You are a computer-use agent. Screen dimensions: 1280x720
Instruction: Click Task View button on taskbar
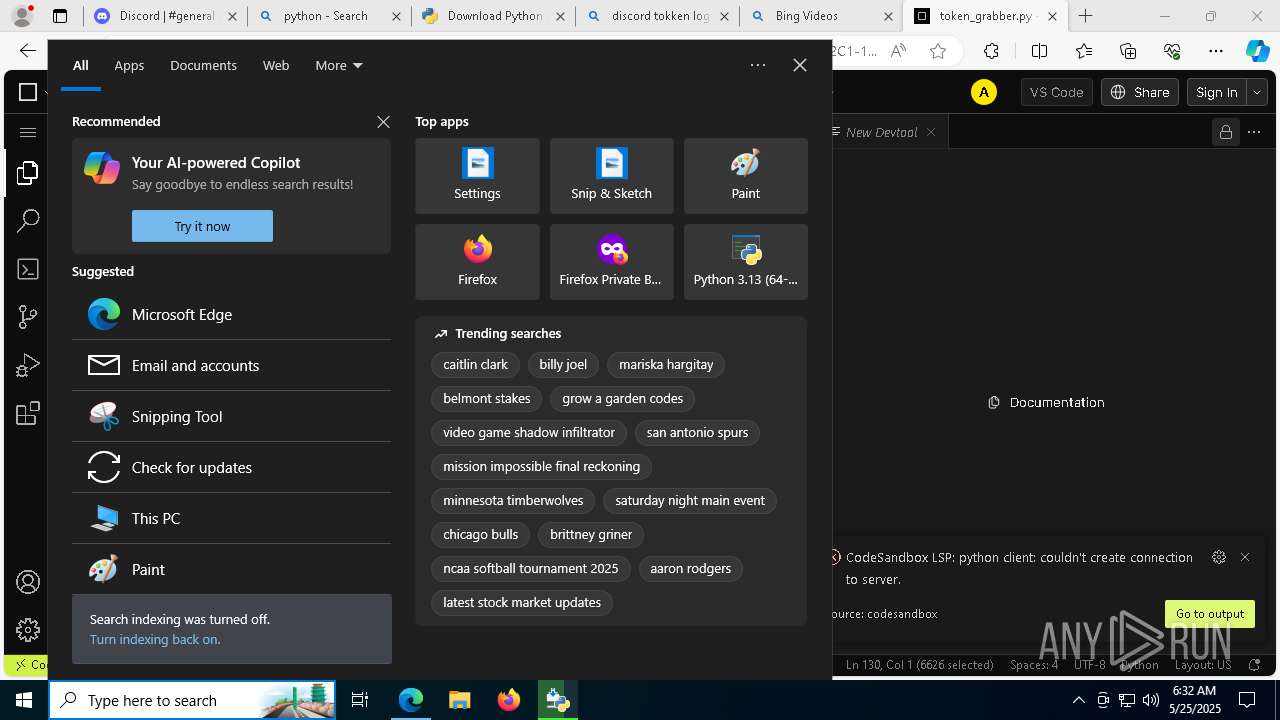click(x=360, y=700)
